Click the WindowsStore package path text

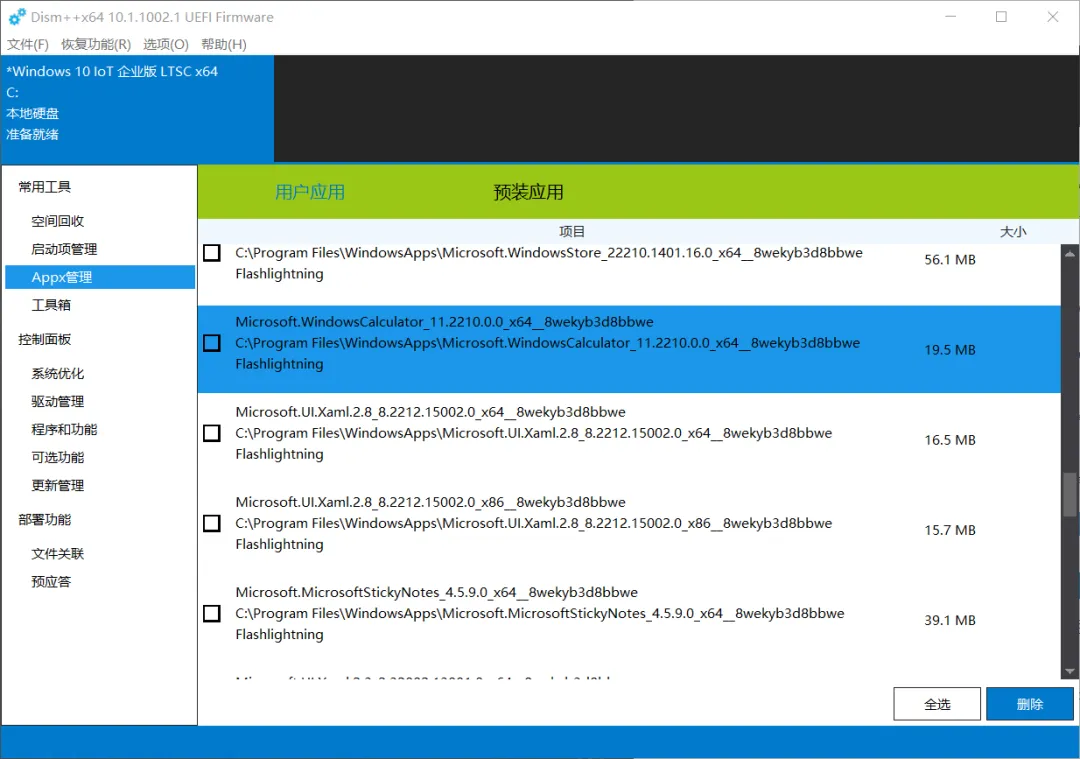point(549,253)
